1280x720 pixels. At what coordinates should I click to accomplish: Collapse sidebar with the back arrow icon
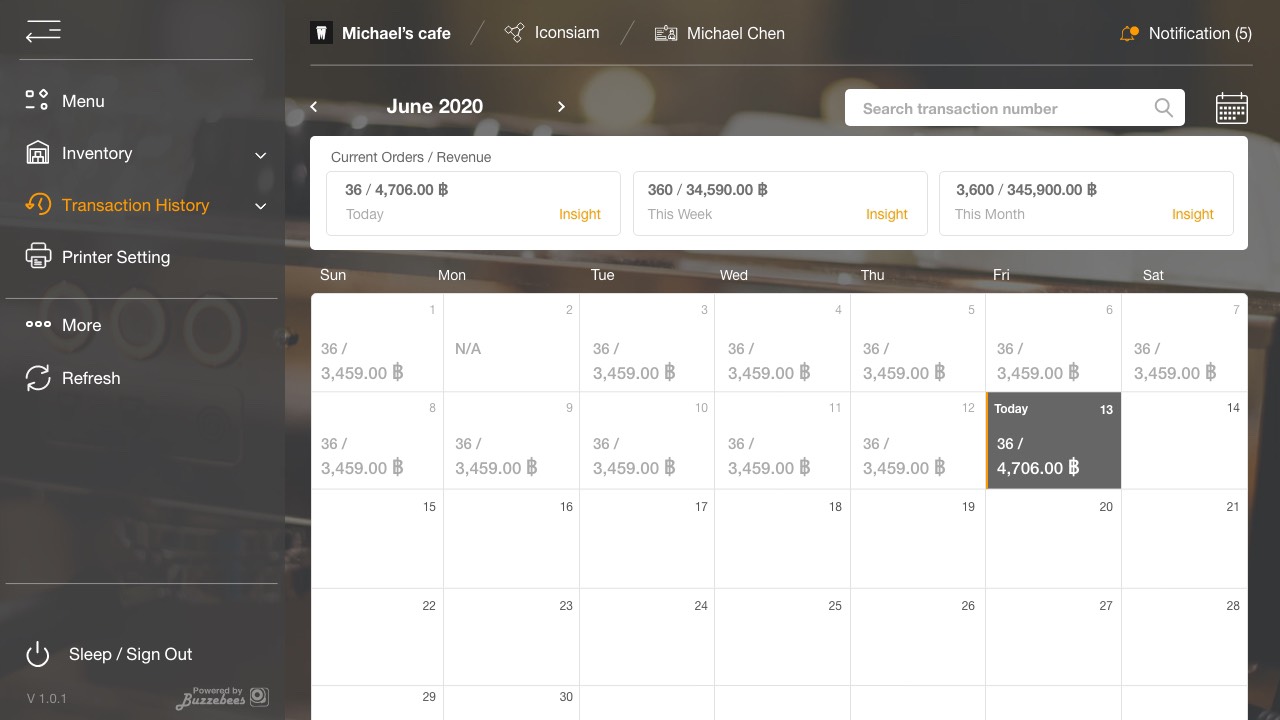click(x=43, y=32)
